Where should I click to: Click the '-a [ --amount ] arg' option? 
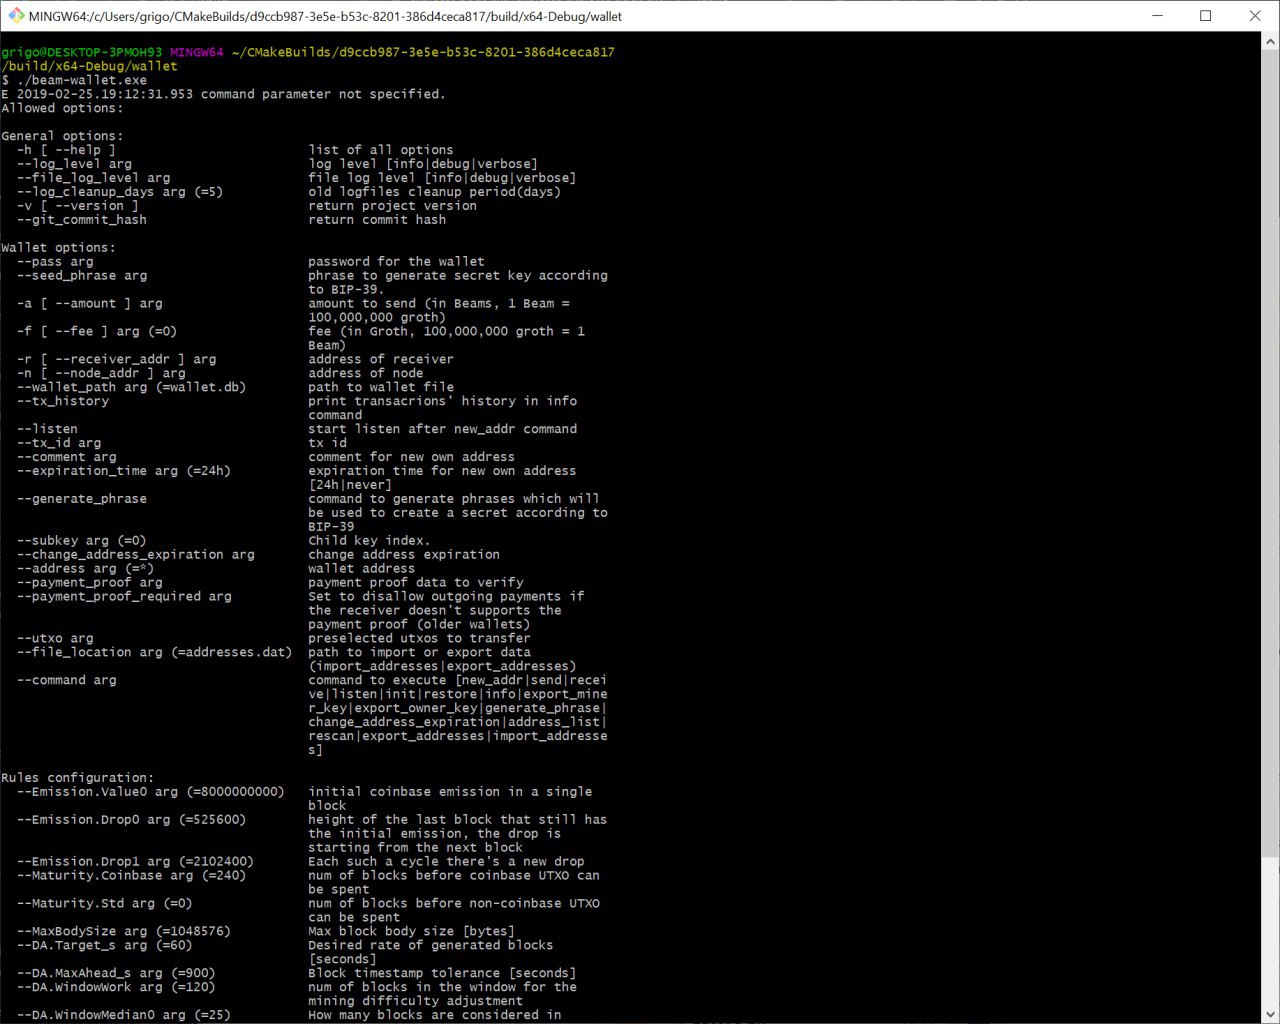click(x=89, y=304)
